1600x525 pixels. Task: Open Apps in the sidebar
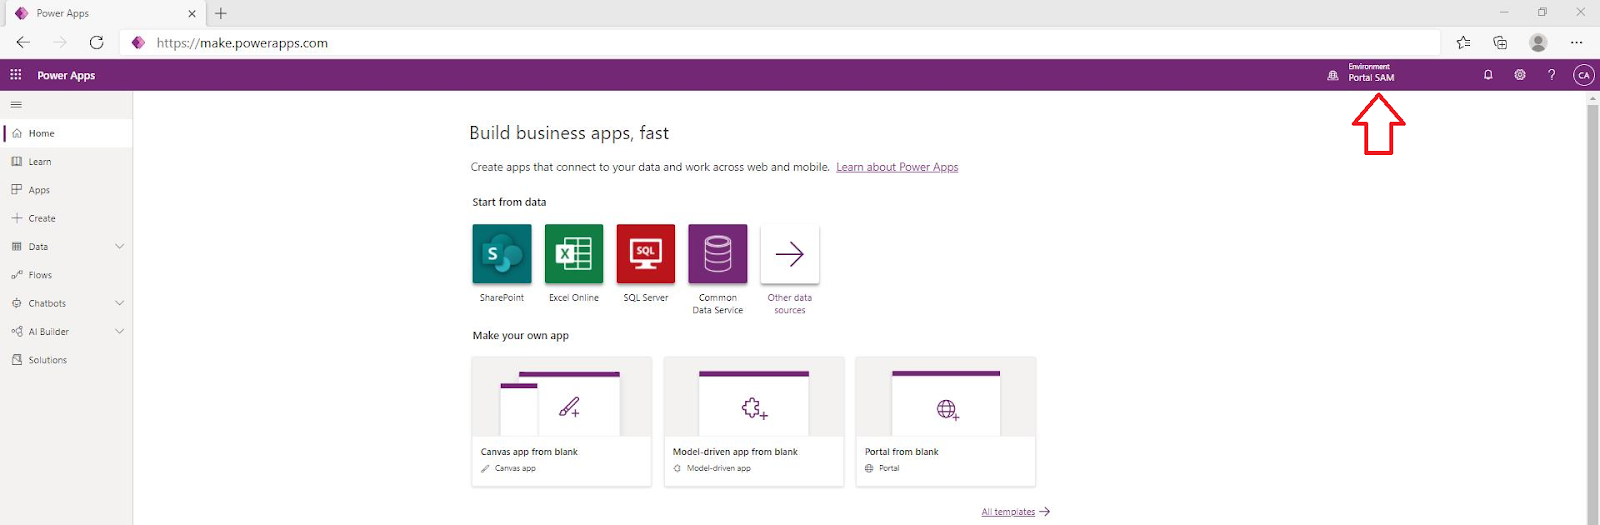[x=66, y=190]
